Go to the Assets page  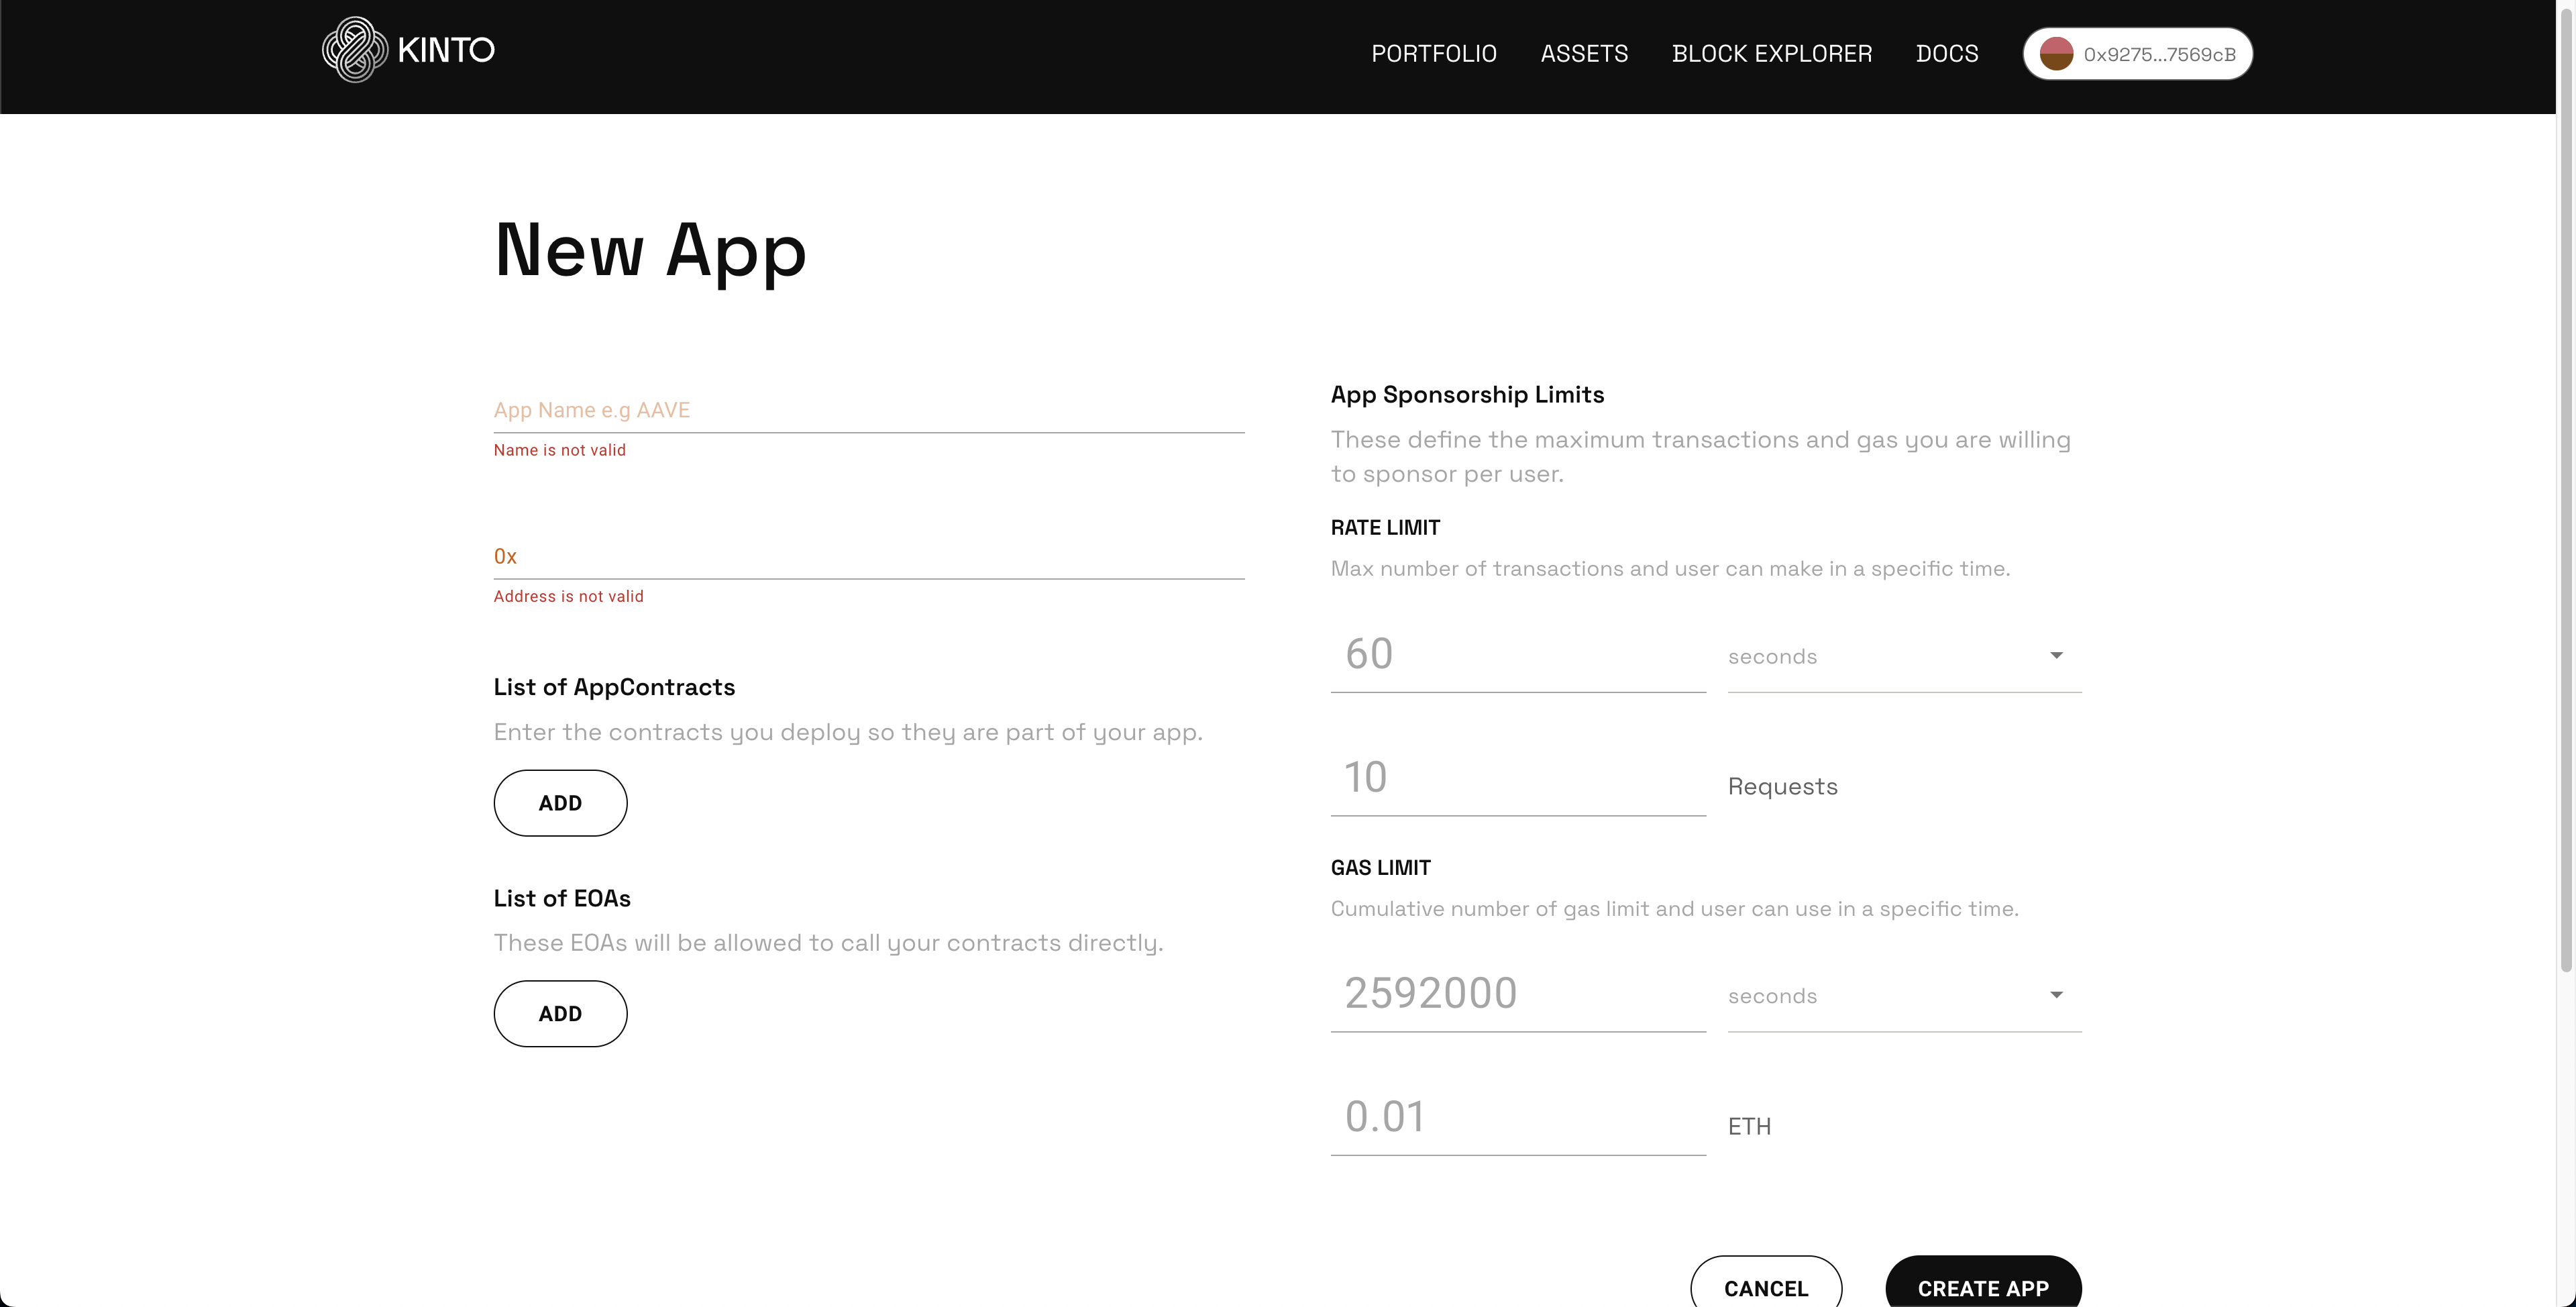pos(1584,54)
